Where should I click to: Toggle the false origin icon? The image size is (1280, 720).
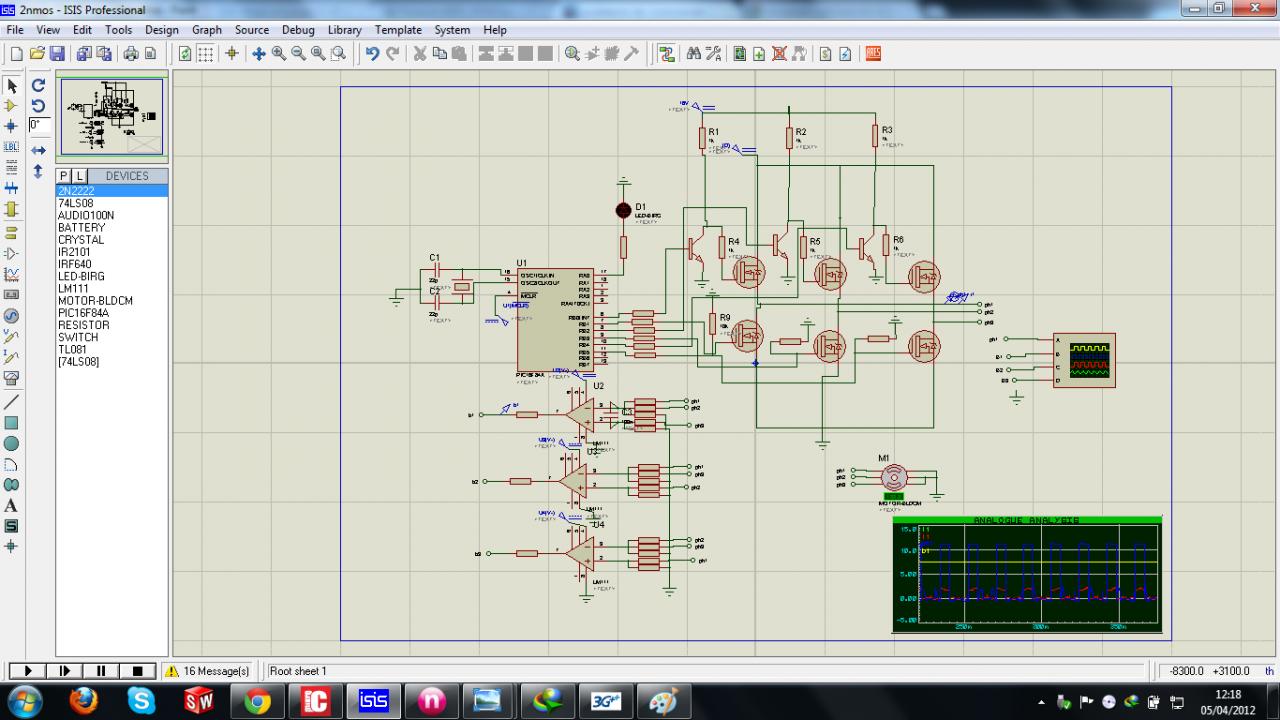pyautogui.click(x=232, y=54)
